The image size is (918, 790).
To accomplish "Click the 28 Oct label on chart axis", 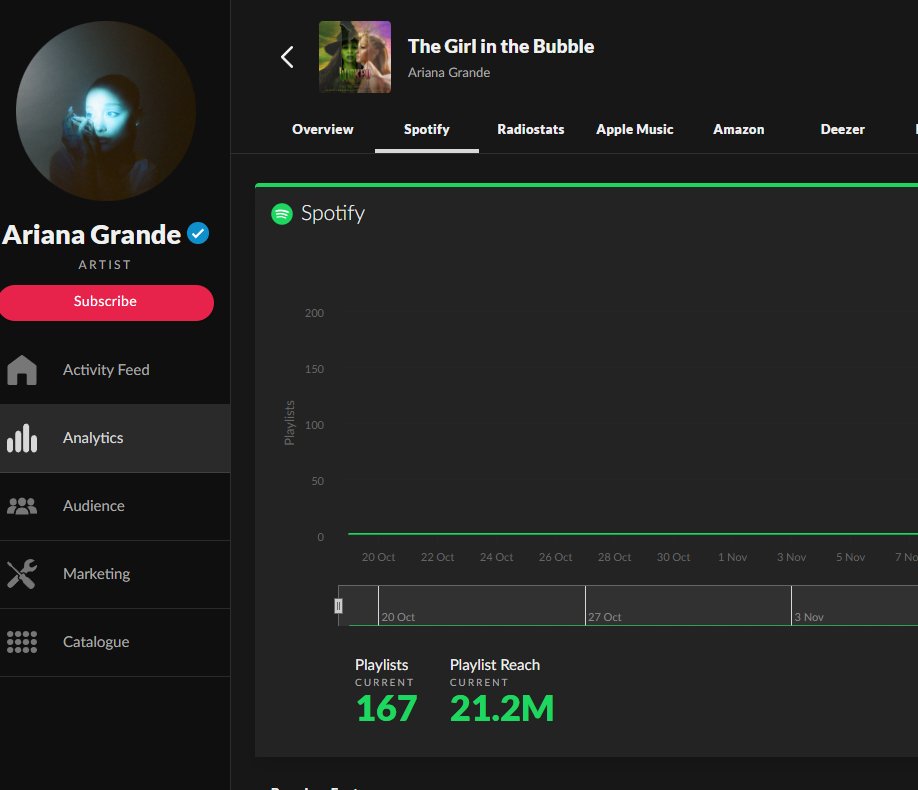I will (614, 557).
